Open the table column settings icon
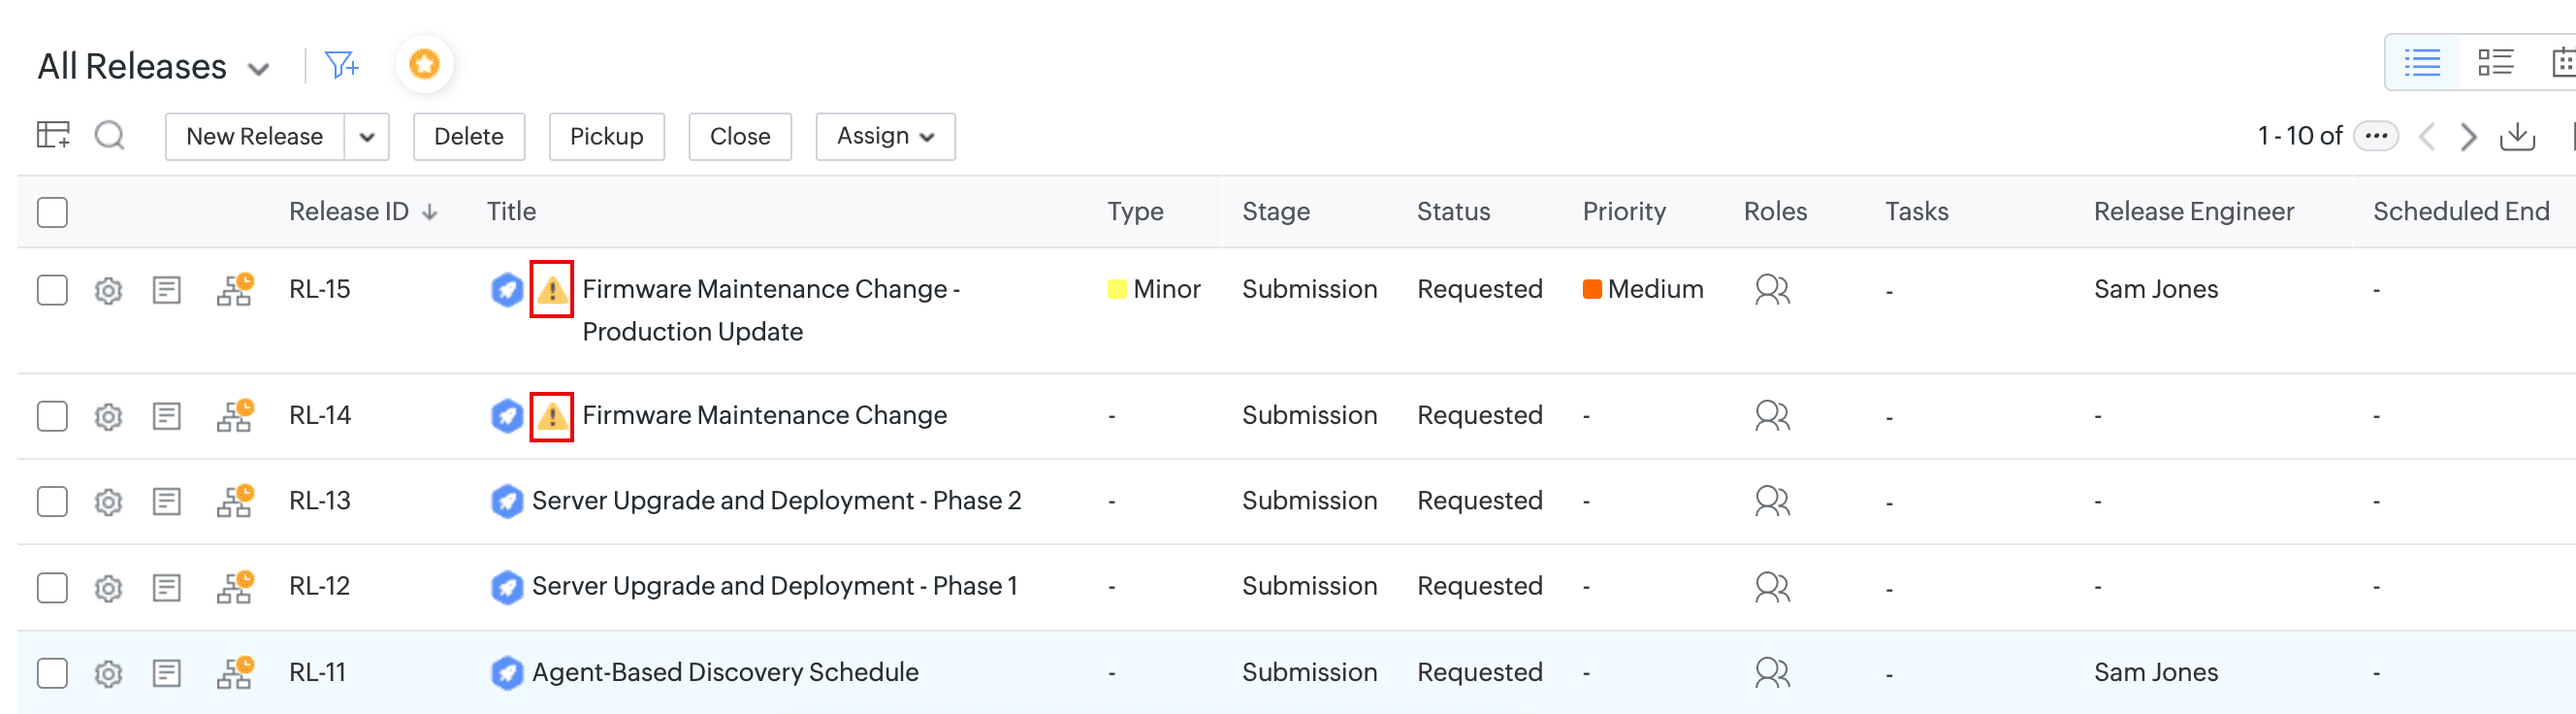 tap(53, 135)
